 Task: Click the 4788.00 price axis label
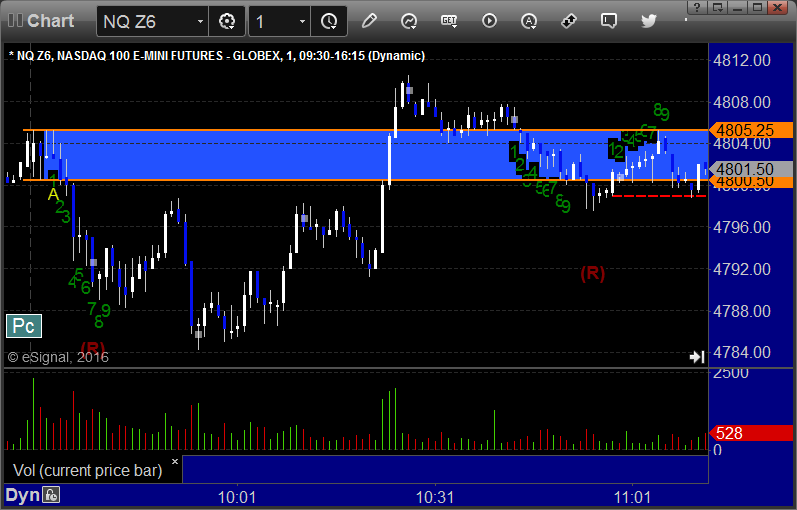(742, 310)
